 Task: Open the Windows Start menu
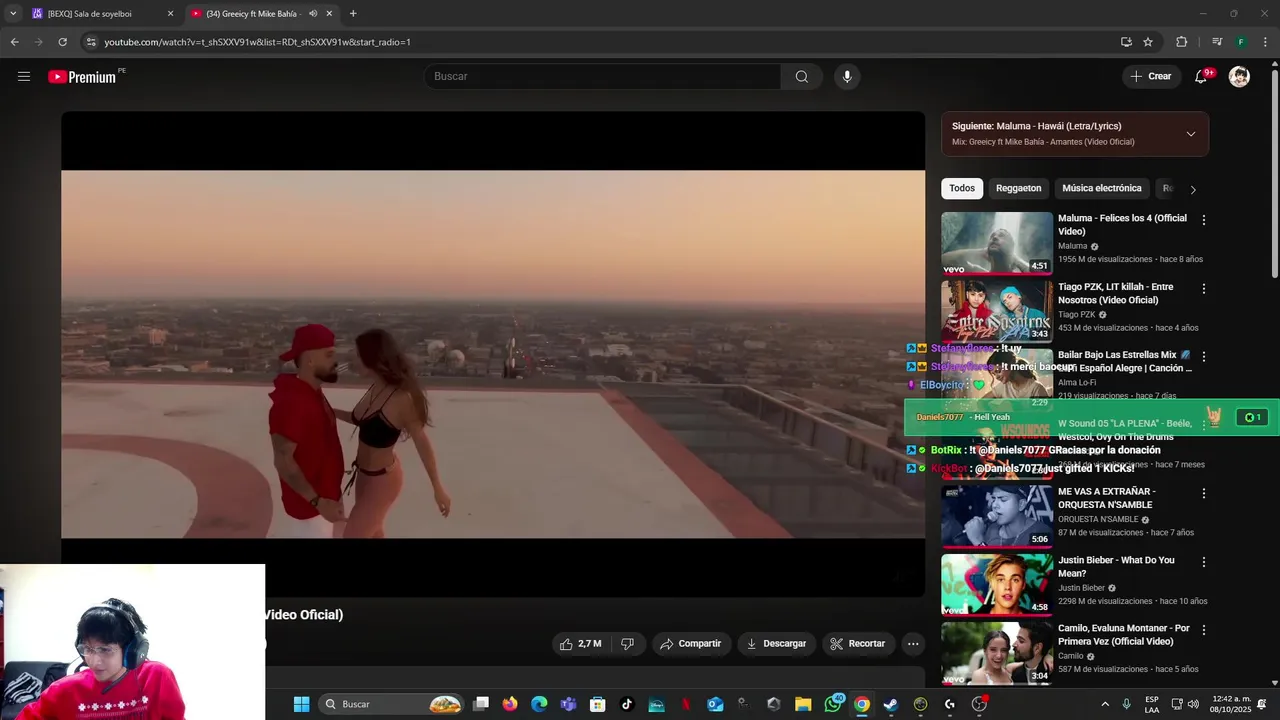tap(301, 704)
